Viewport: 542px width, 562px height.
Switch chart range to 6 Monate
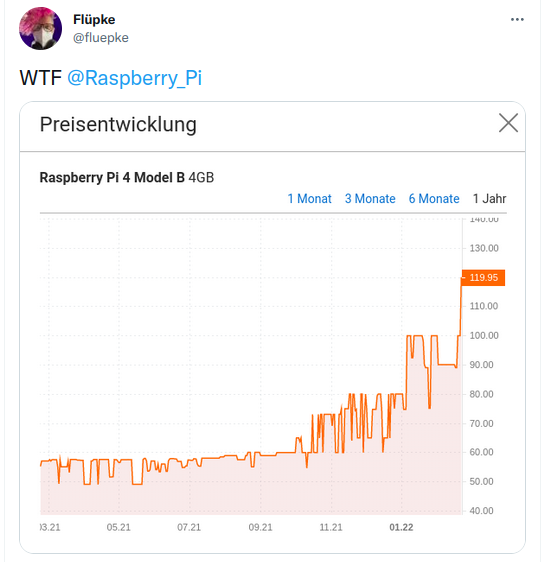tap(434, 198)
